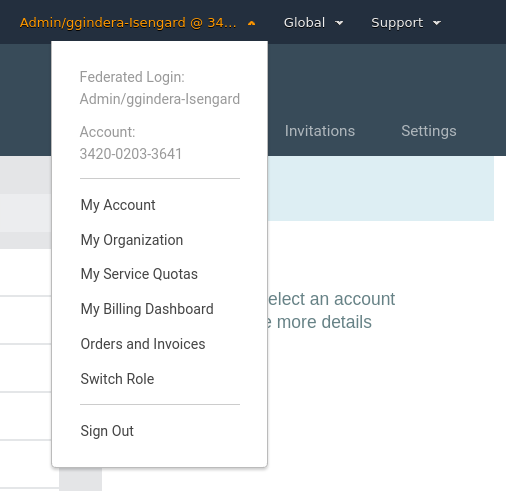Open the Support dropdown menu
Image resolution: width=506 pixels, height=491 pixels.
[x=406, y=23]
